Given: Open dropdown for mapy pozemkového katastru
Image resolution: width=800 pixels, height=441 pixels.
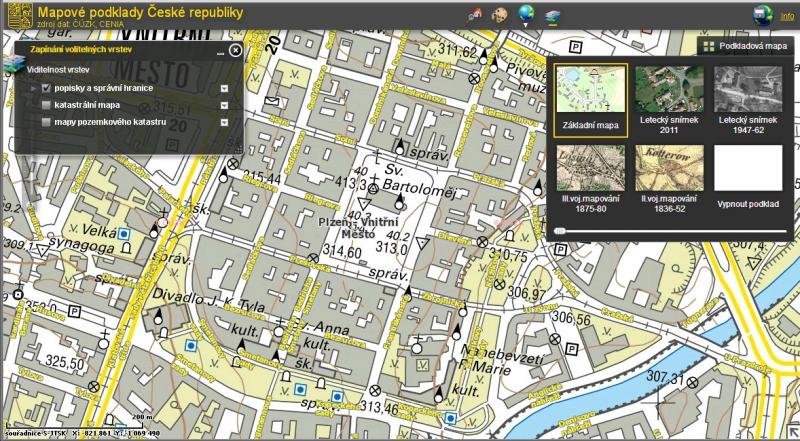Looking at the screenshot, I should click(225, 122).
